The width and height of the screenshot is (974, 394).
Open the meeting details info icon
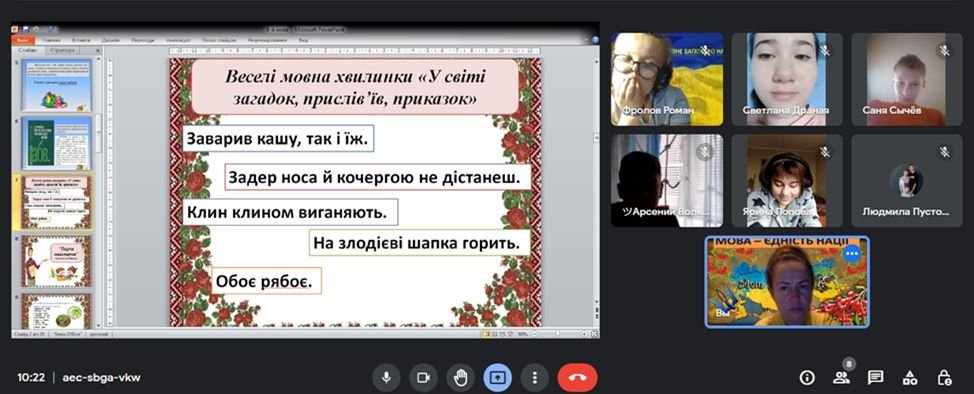(807, 377)
